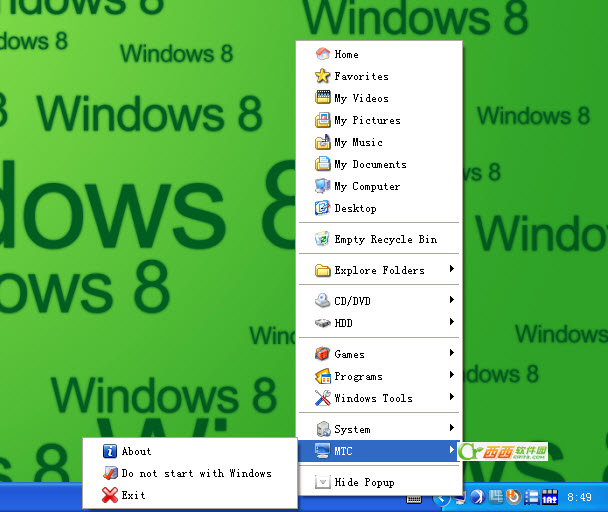Toggle Do not start with Windows
608x512 pixels.
(190, 473)
